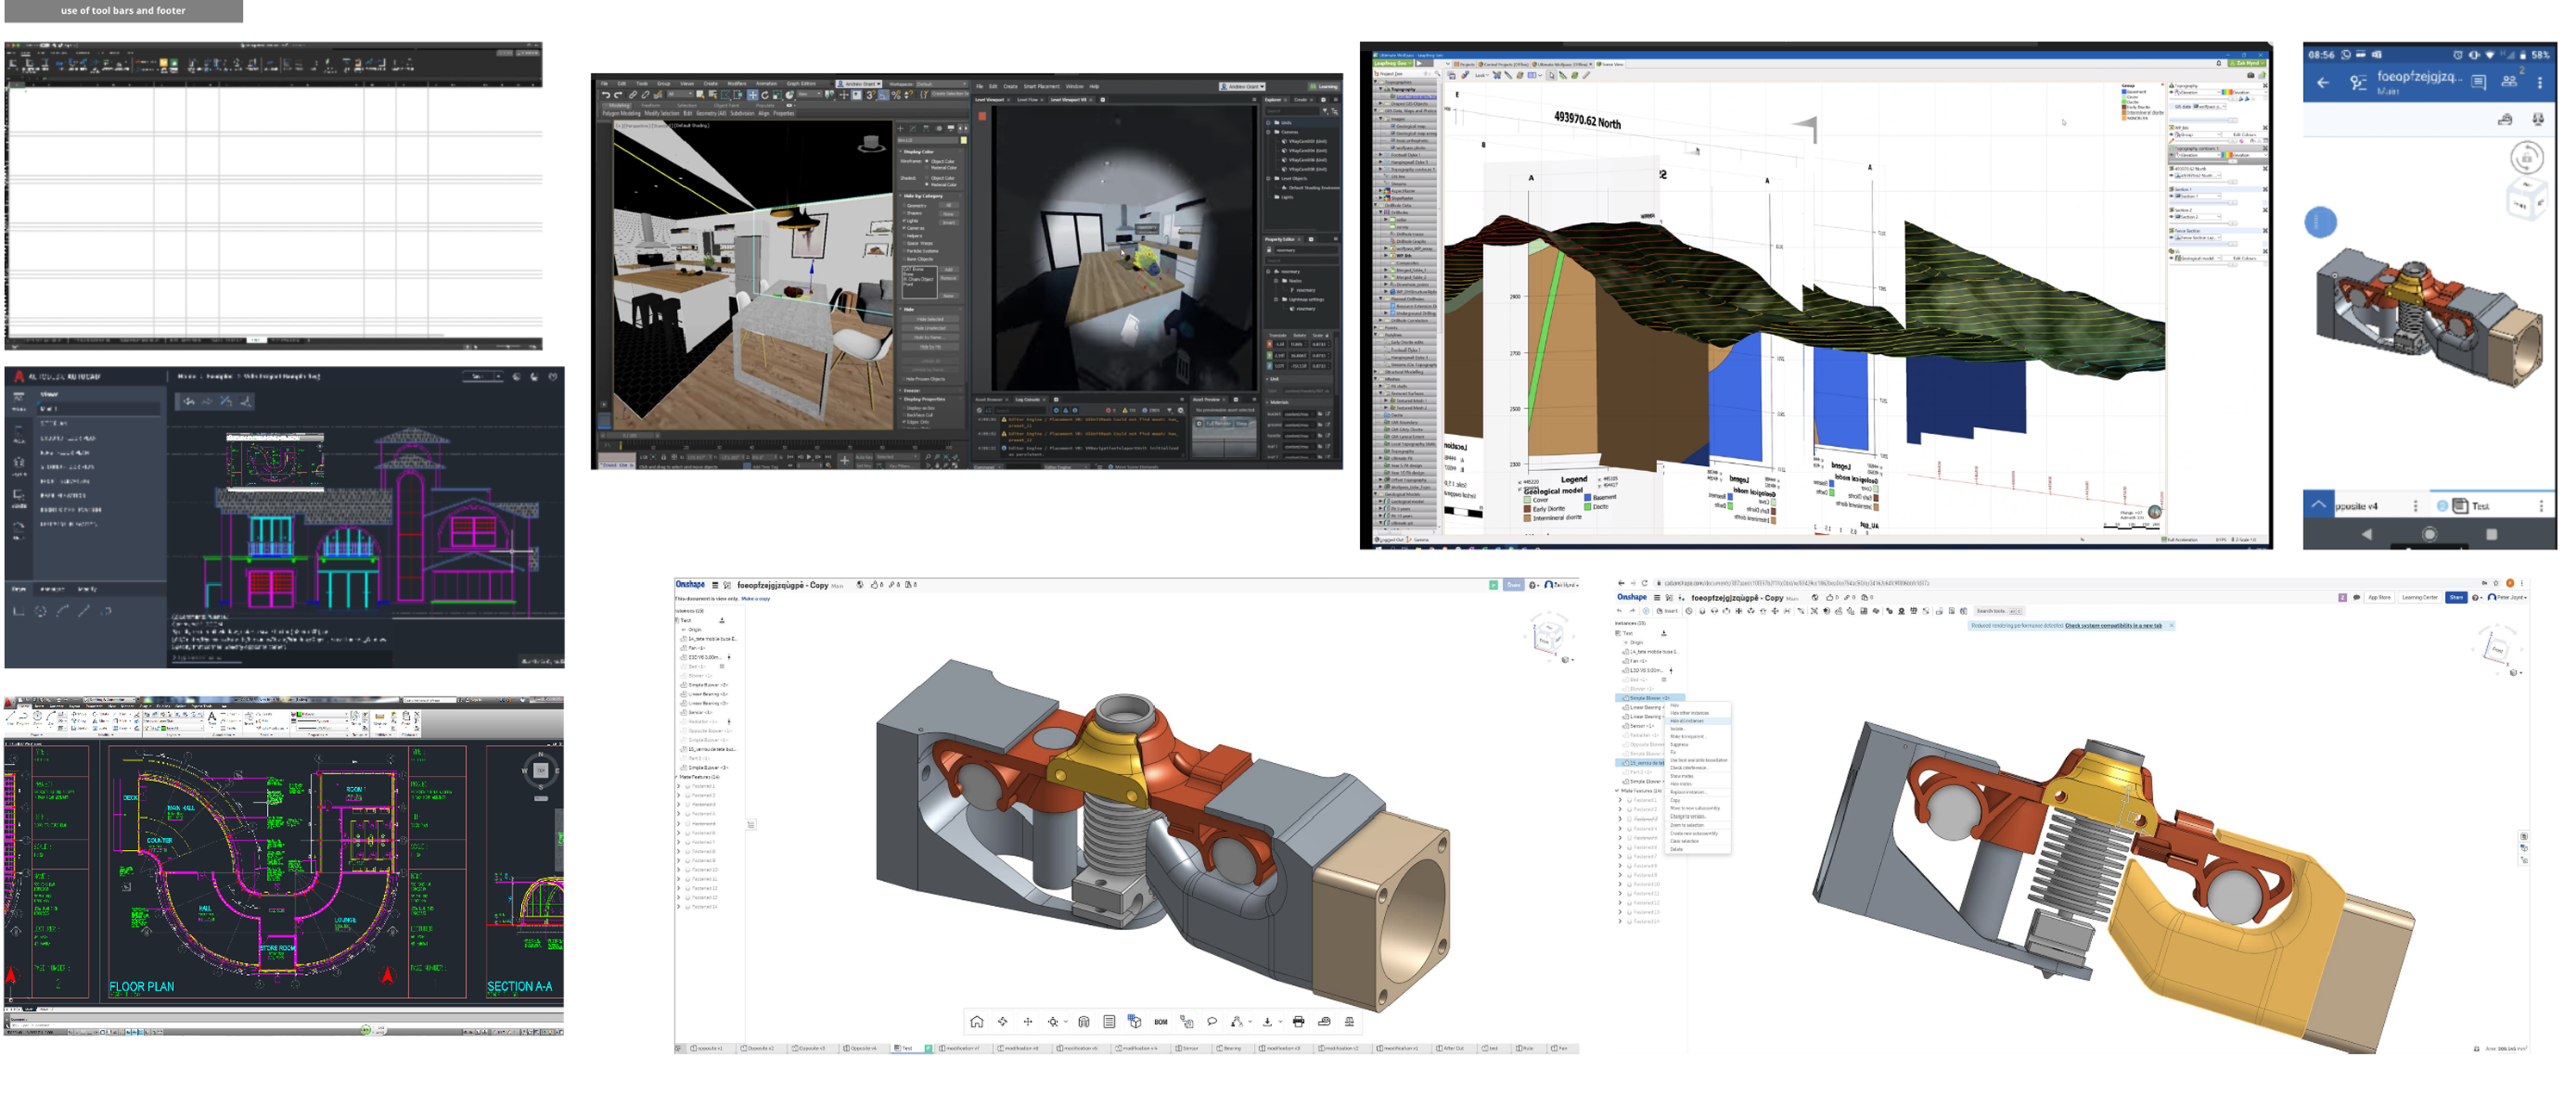The height and width of the screenshot is (1098, 2576).
Task: Expand Fastened 14 mate in view-only Onshape
Action: pyautogui.click(x=679, y=907)
